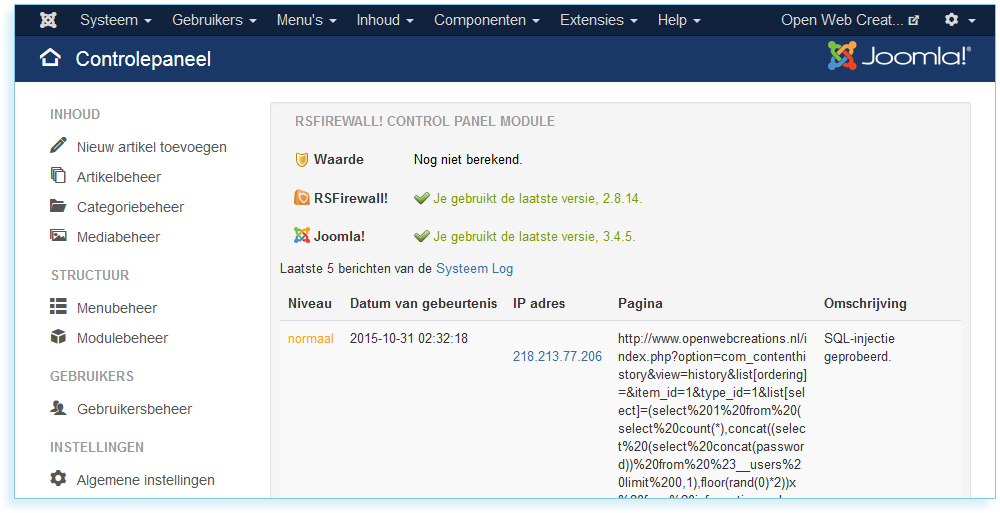Click the Categoriebeheer folder icon
Viewport: 1000px width, 513px height.
58,205
